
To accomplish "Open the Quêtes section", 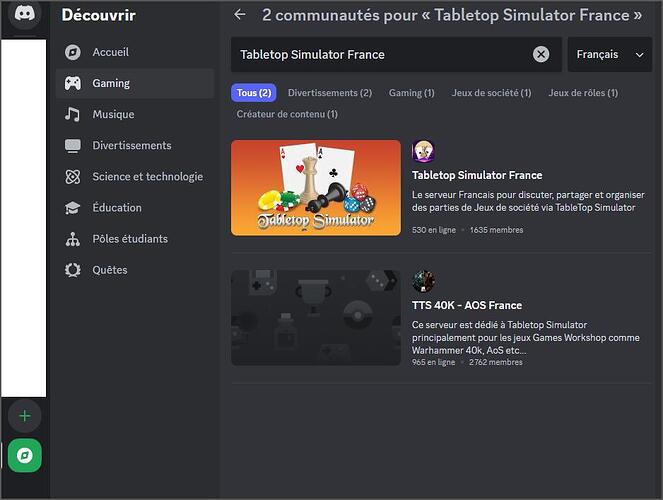I will coord(135,270).
